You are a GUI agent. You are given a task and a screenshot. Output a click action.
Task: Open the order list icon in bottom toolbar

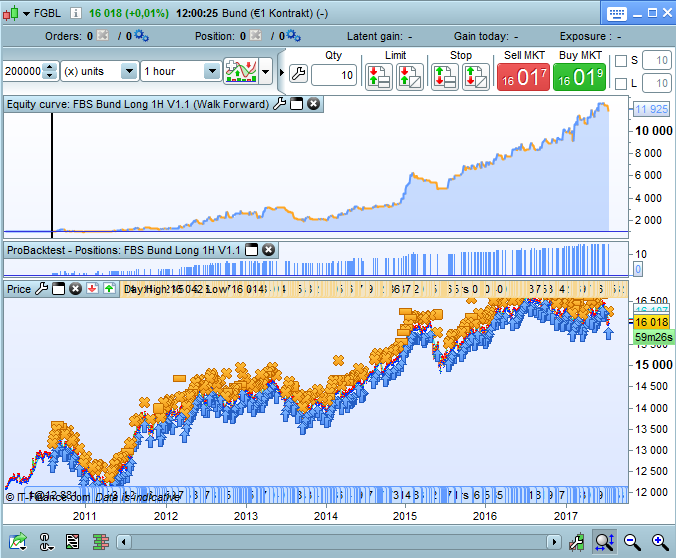click(72, 542)
